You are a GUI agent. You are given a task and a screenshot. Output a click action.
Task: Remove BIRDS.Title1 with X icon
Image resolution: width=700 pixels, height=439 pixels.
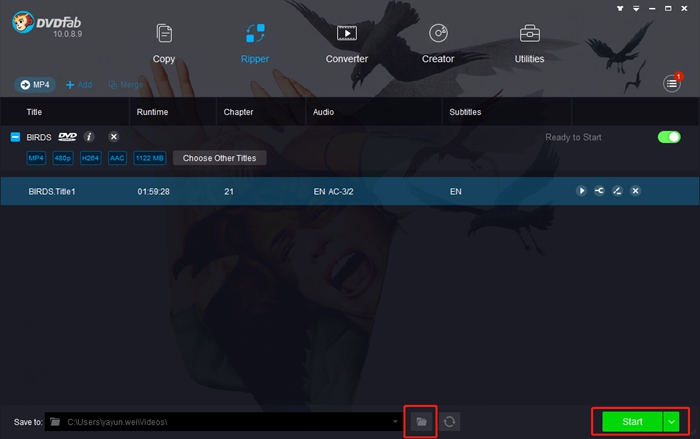[636, 191]
